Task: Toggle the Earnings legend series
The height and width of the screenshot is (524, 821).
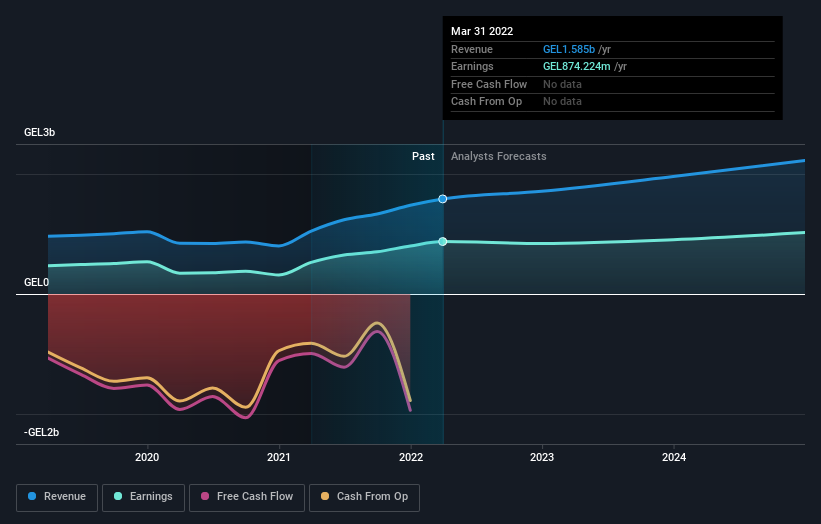Action: pos(143,497)
